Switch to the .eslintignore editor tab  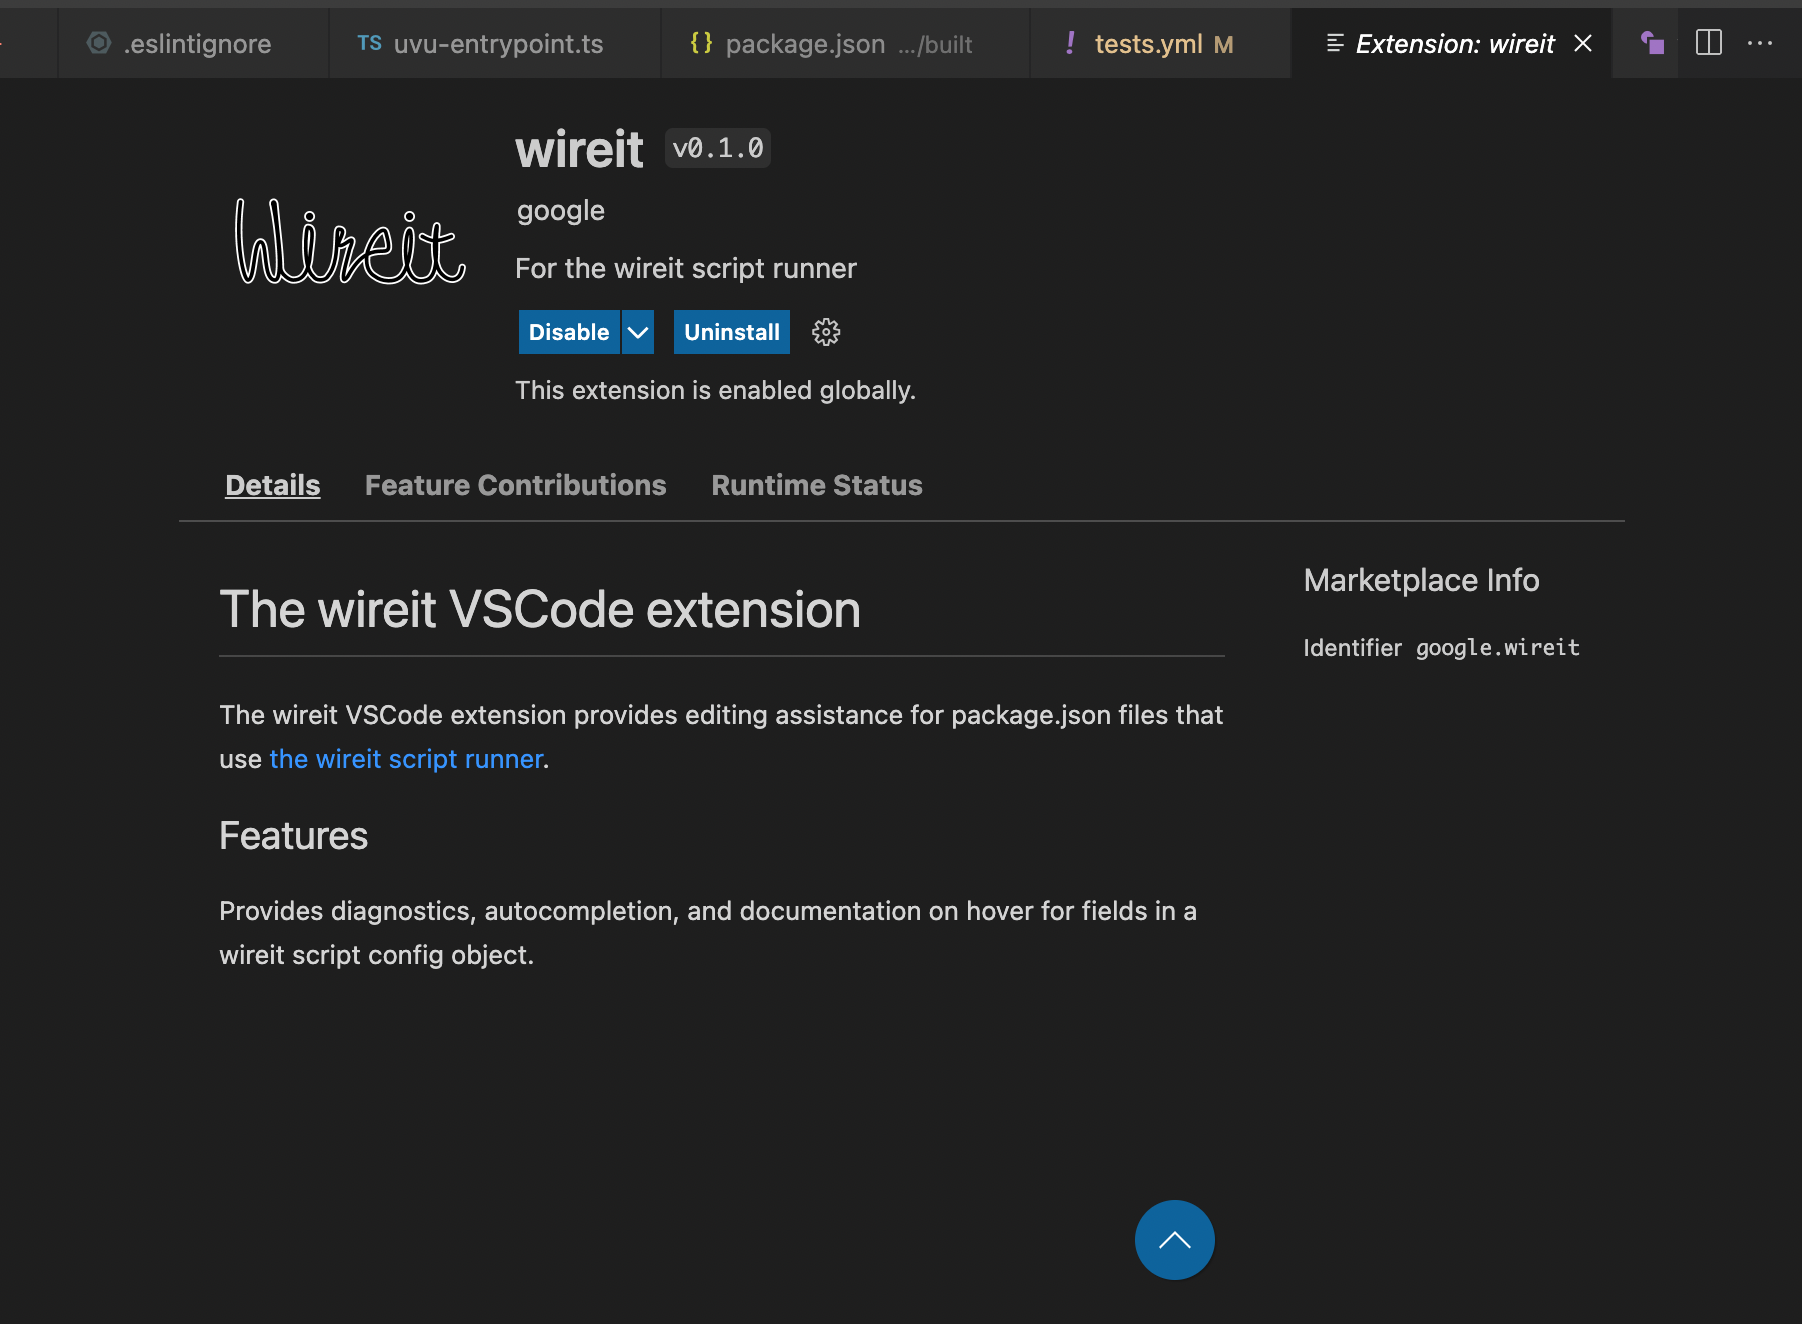(194, 43)
